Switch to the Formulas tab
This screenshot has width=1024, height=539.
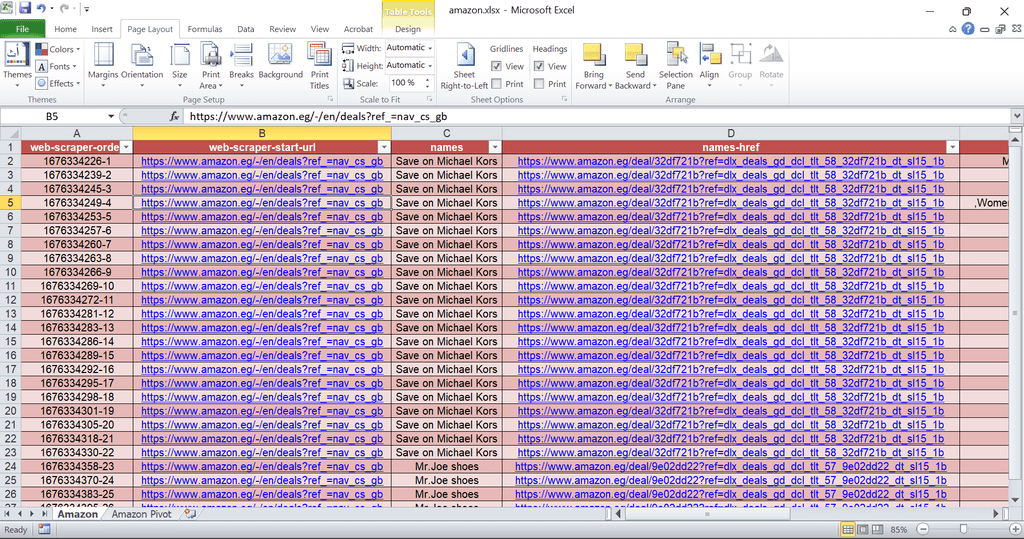click(205, 29)
